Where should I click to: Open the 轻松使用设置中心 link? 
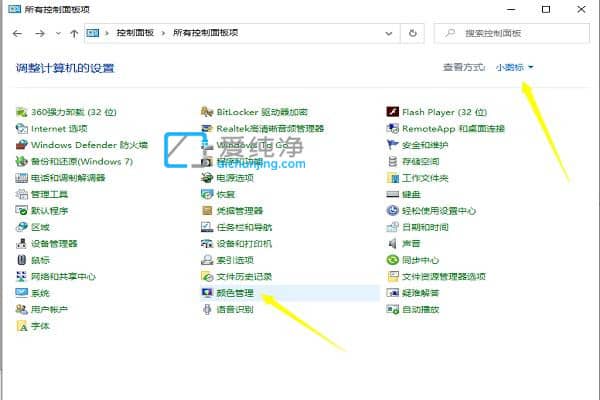pyautogui.click(x=439, y=211)
